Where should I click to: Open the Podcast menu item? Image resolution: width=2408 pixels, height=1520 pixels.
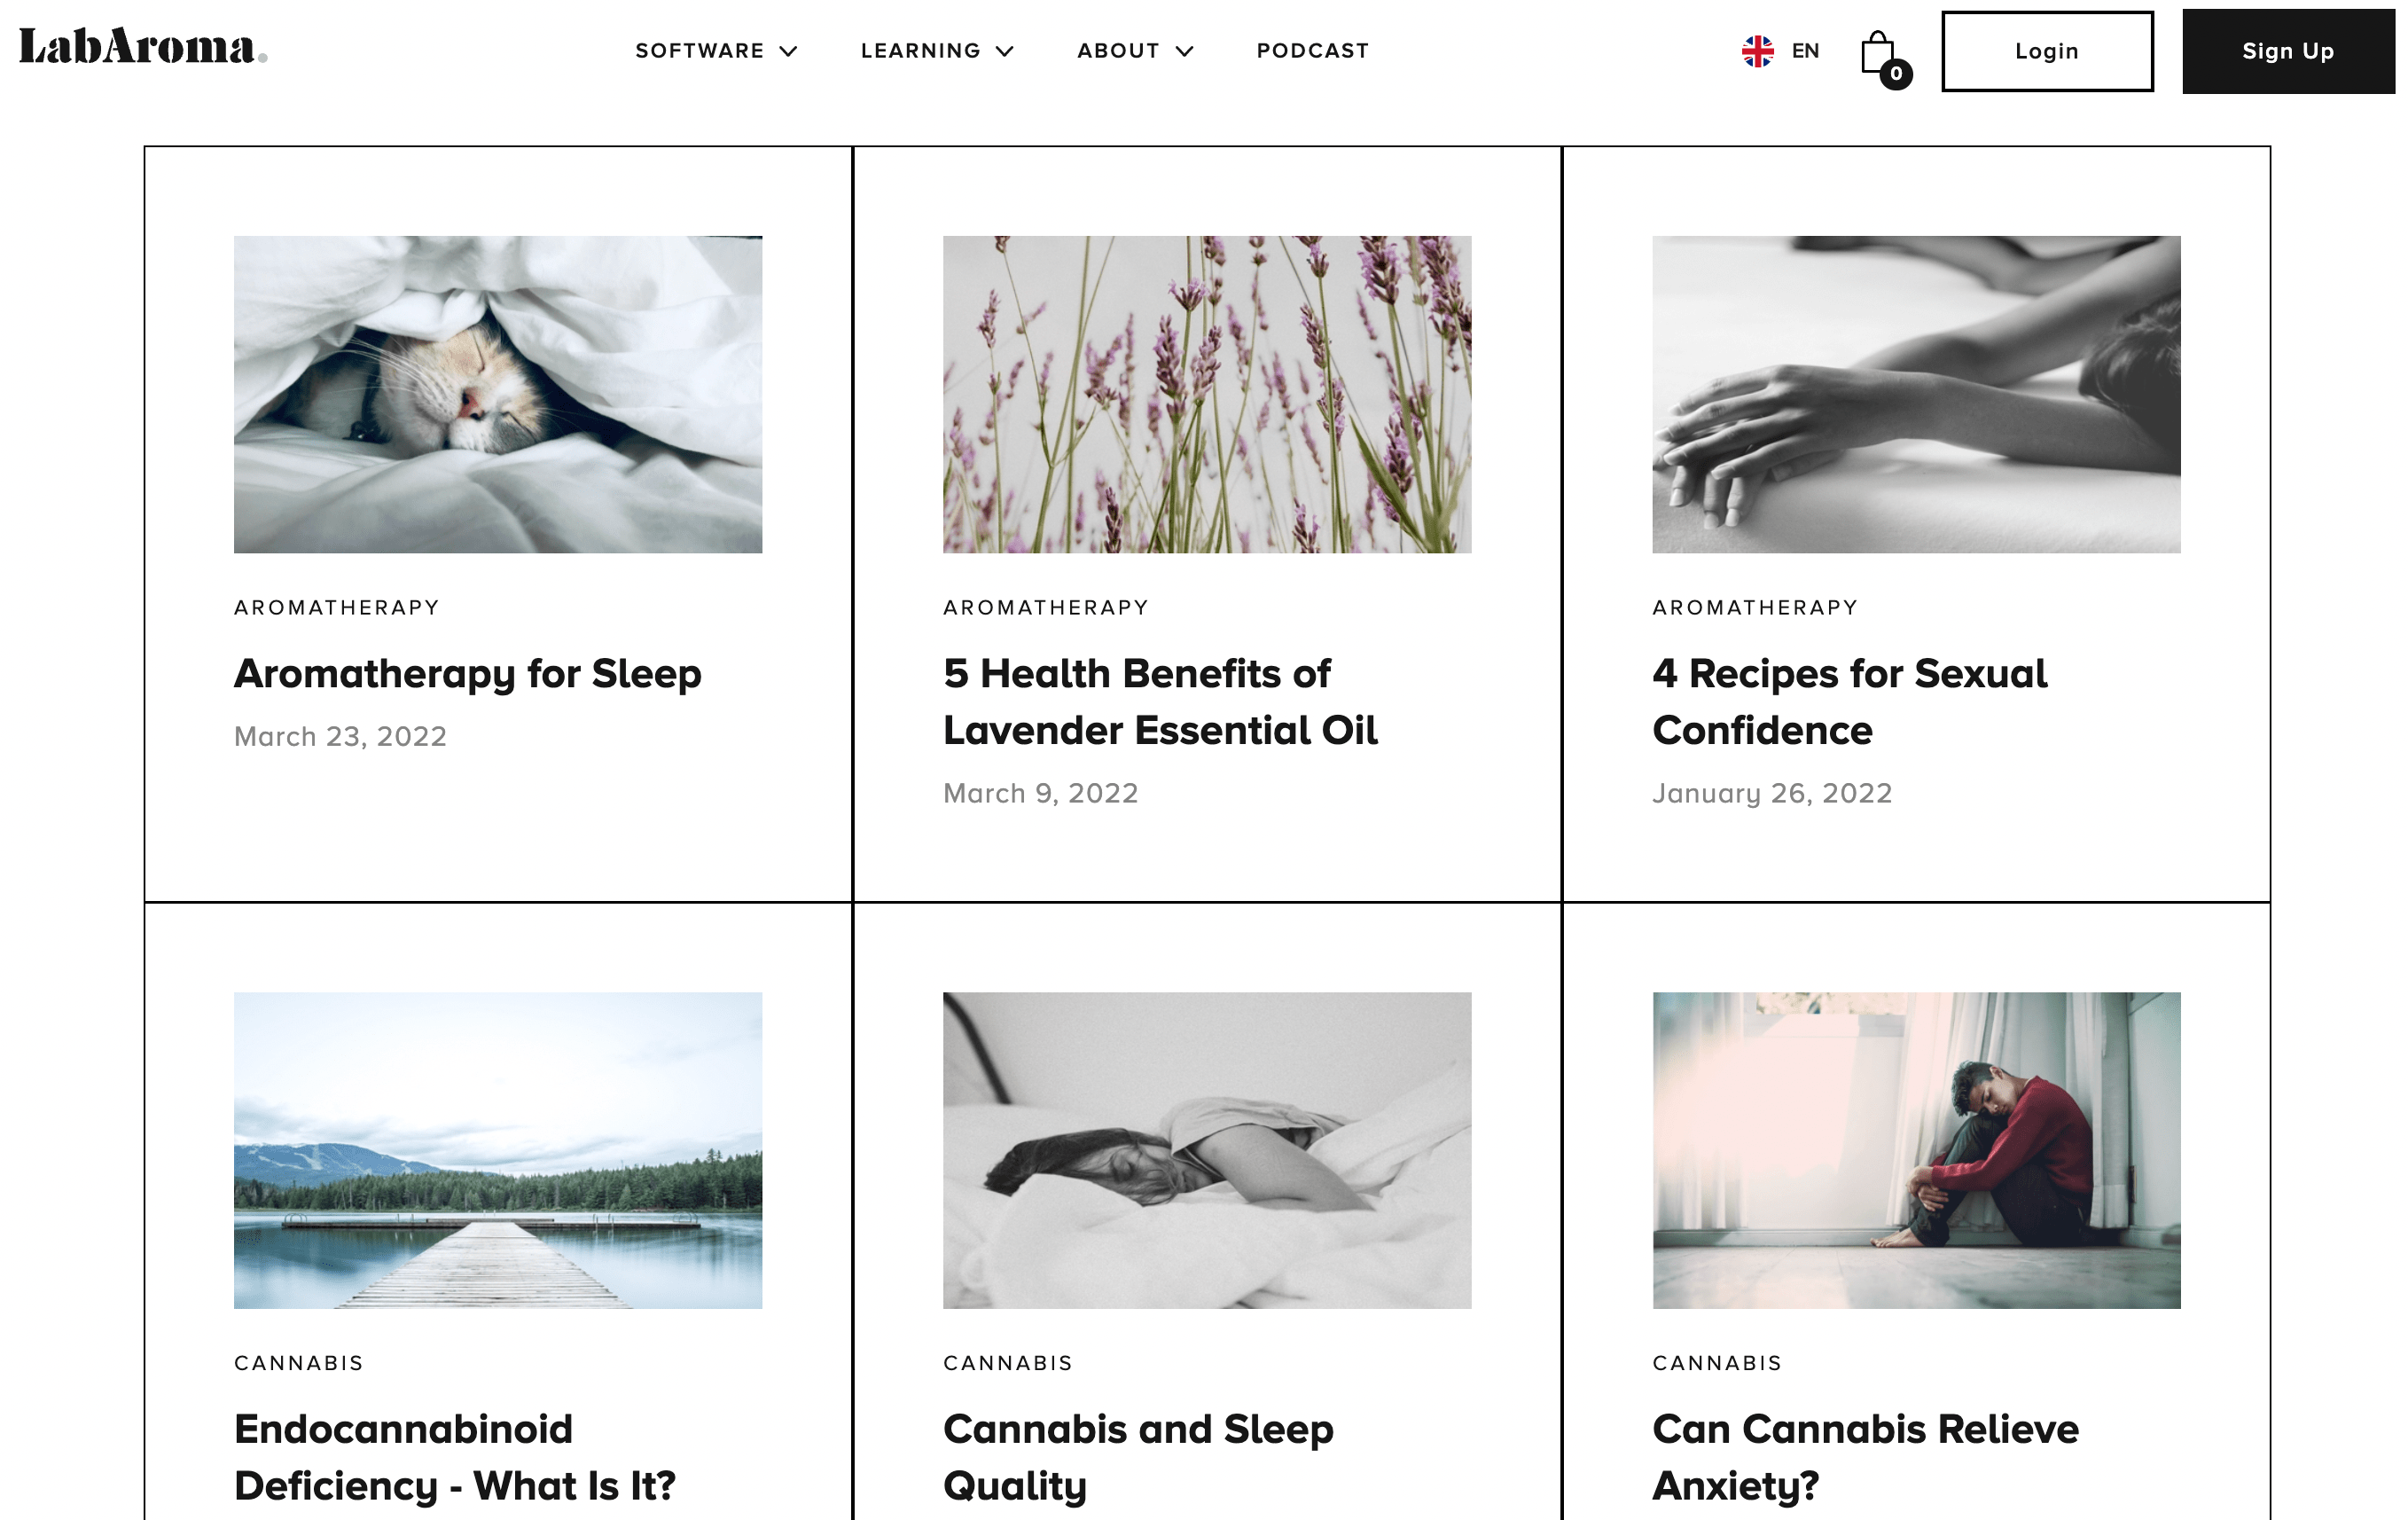[1312, 51]
